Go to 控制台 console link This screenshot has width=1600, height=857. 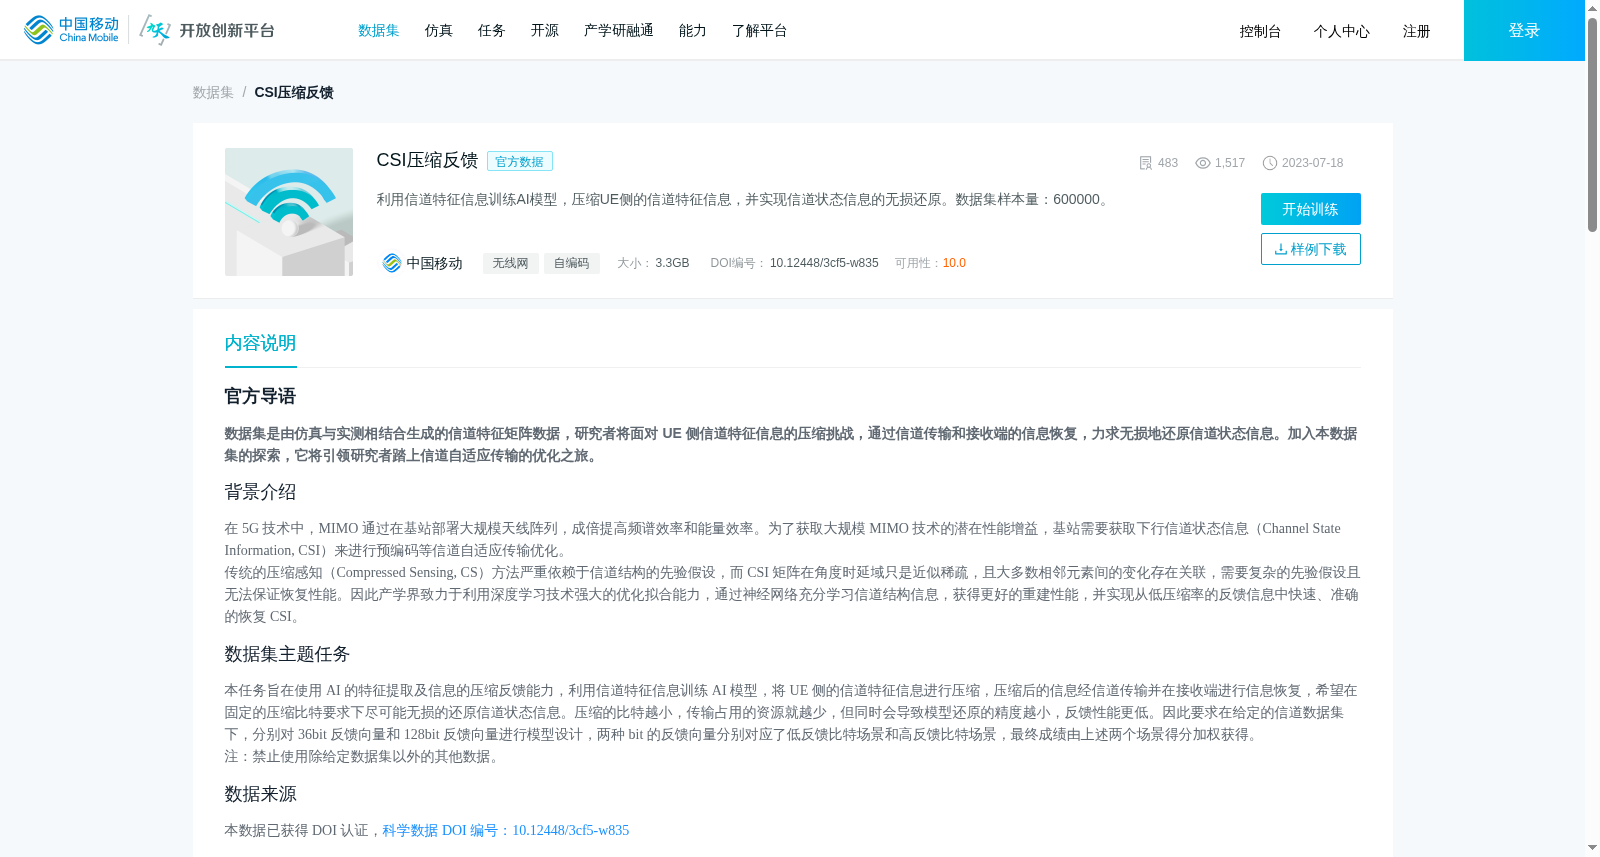(x=1260, y=32)
